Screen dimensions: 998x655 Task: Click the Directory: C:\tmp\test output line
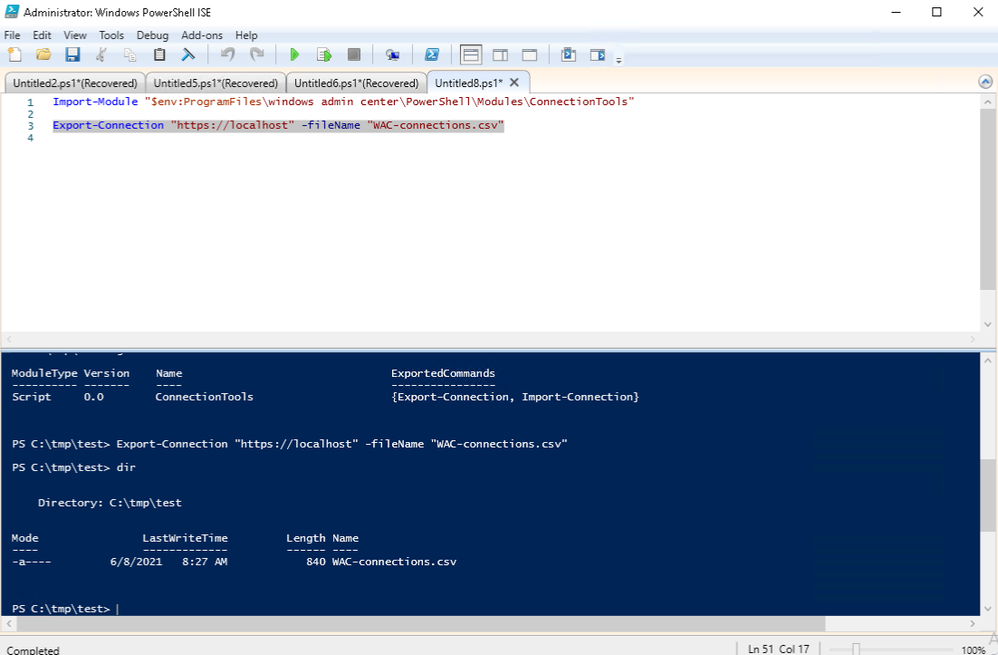pos(109,503)
